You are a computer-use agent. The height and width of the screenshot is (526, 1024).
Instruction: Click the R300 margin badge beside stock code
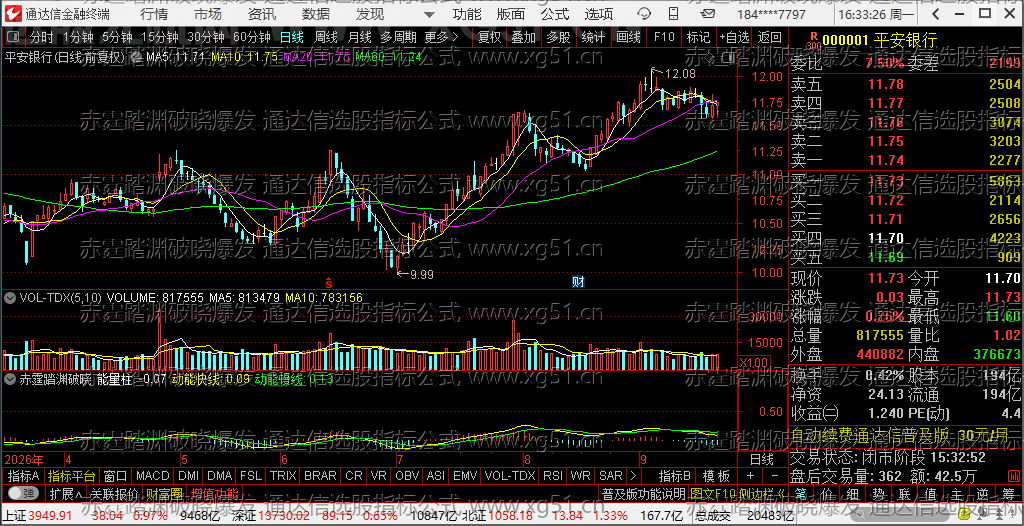pos(813,41)
